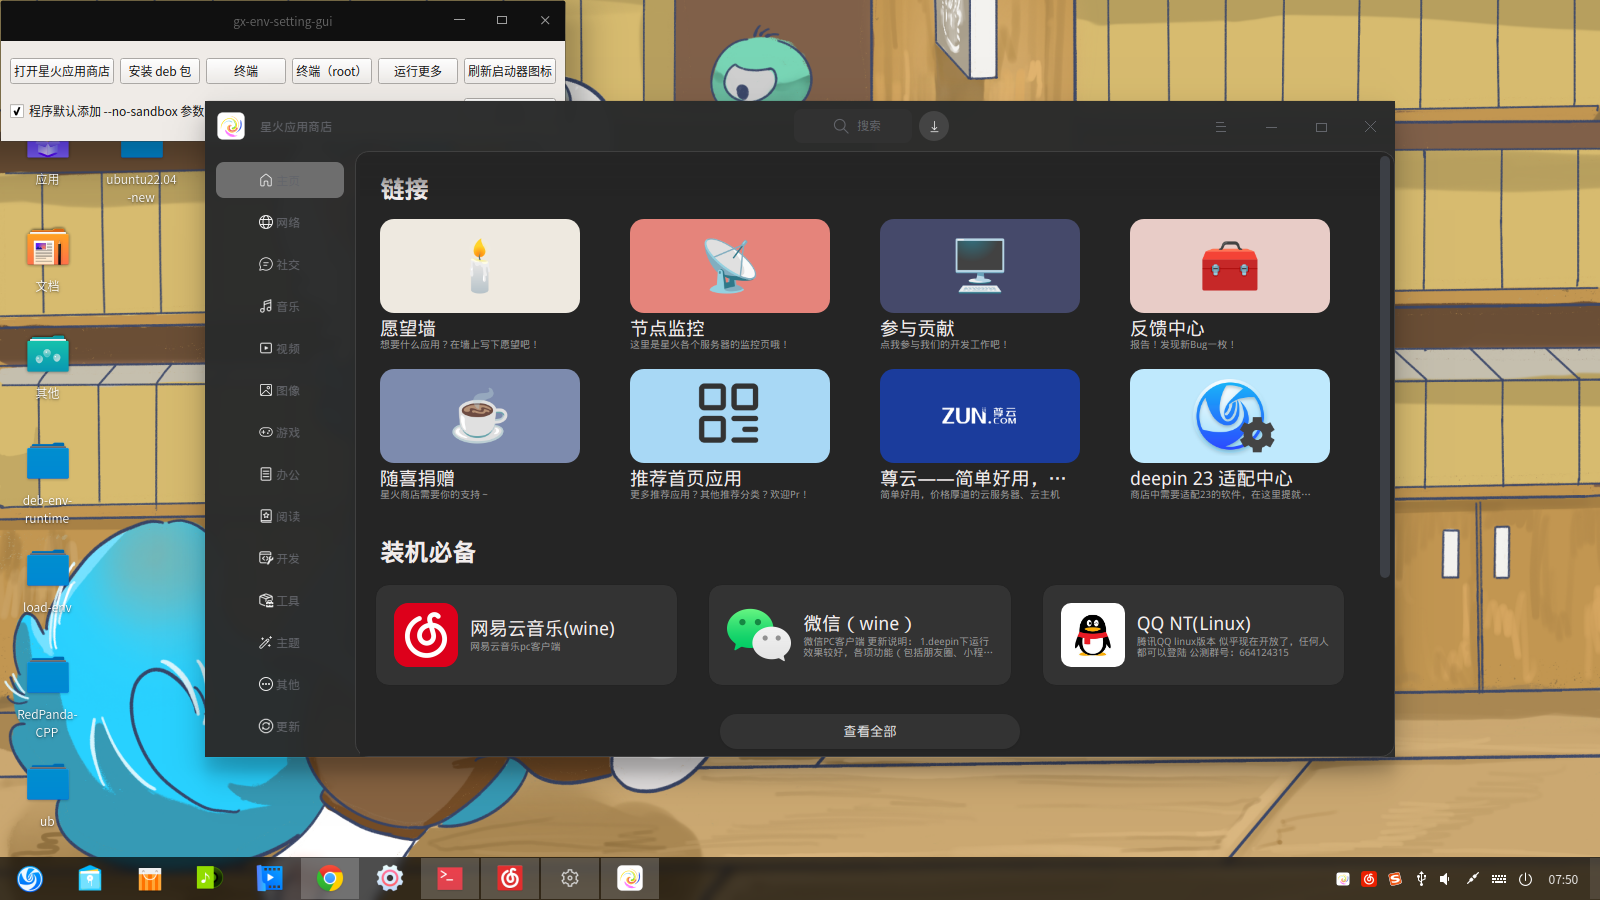This screenshot has height=900, width=1600.
Task: Open the 更新 updates section
Action: coord(280,726)
